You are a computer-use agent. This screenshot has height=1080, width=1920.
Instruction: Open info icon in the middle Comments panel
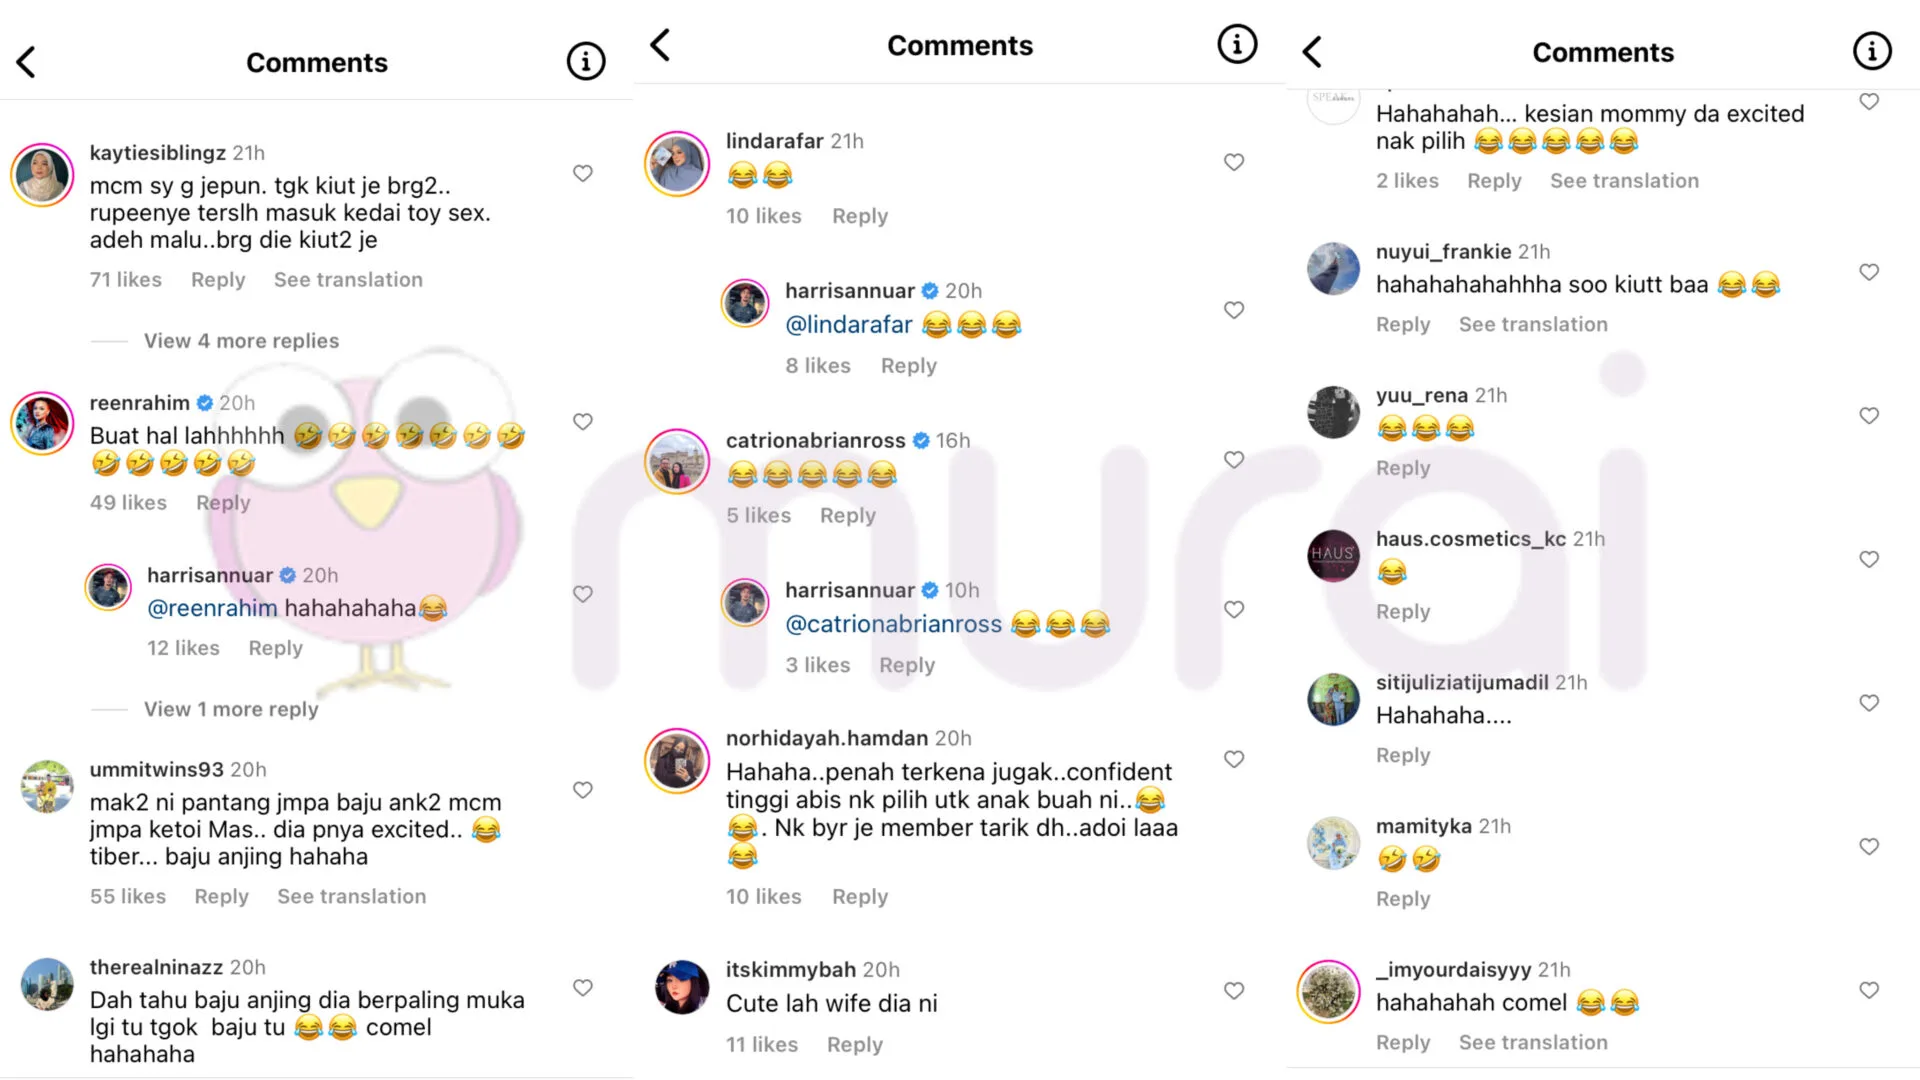[1236, 45]
